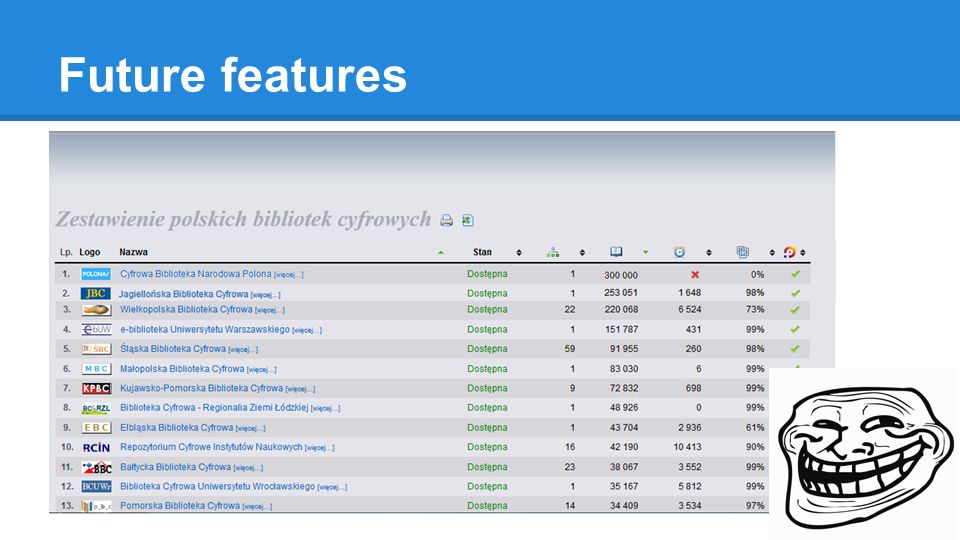Click the 0% percentage cell
960x540 pixels.
(x=757, y=274)
